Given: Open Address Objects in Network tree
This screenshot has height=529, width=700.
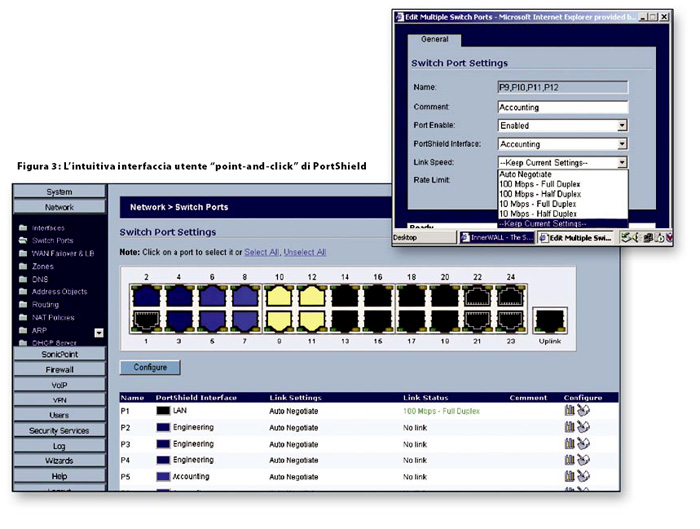Looking at the screenshot, I should pyautogui.click(x=59, y=292).
